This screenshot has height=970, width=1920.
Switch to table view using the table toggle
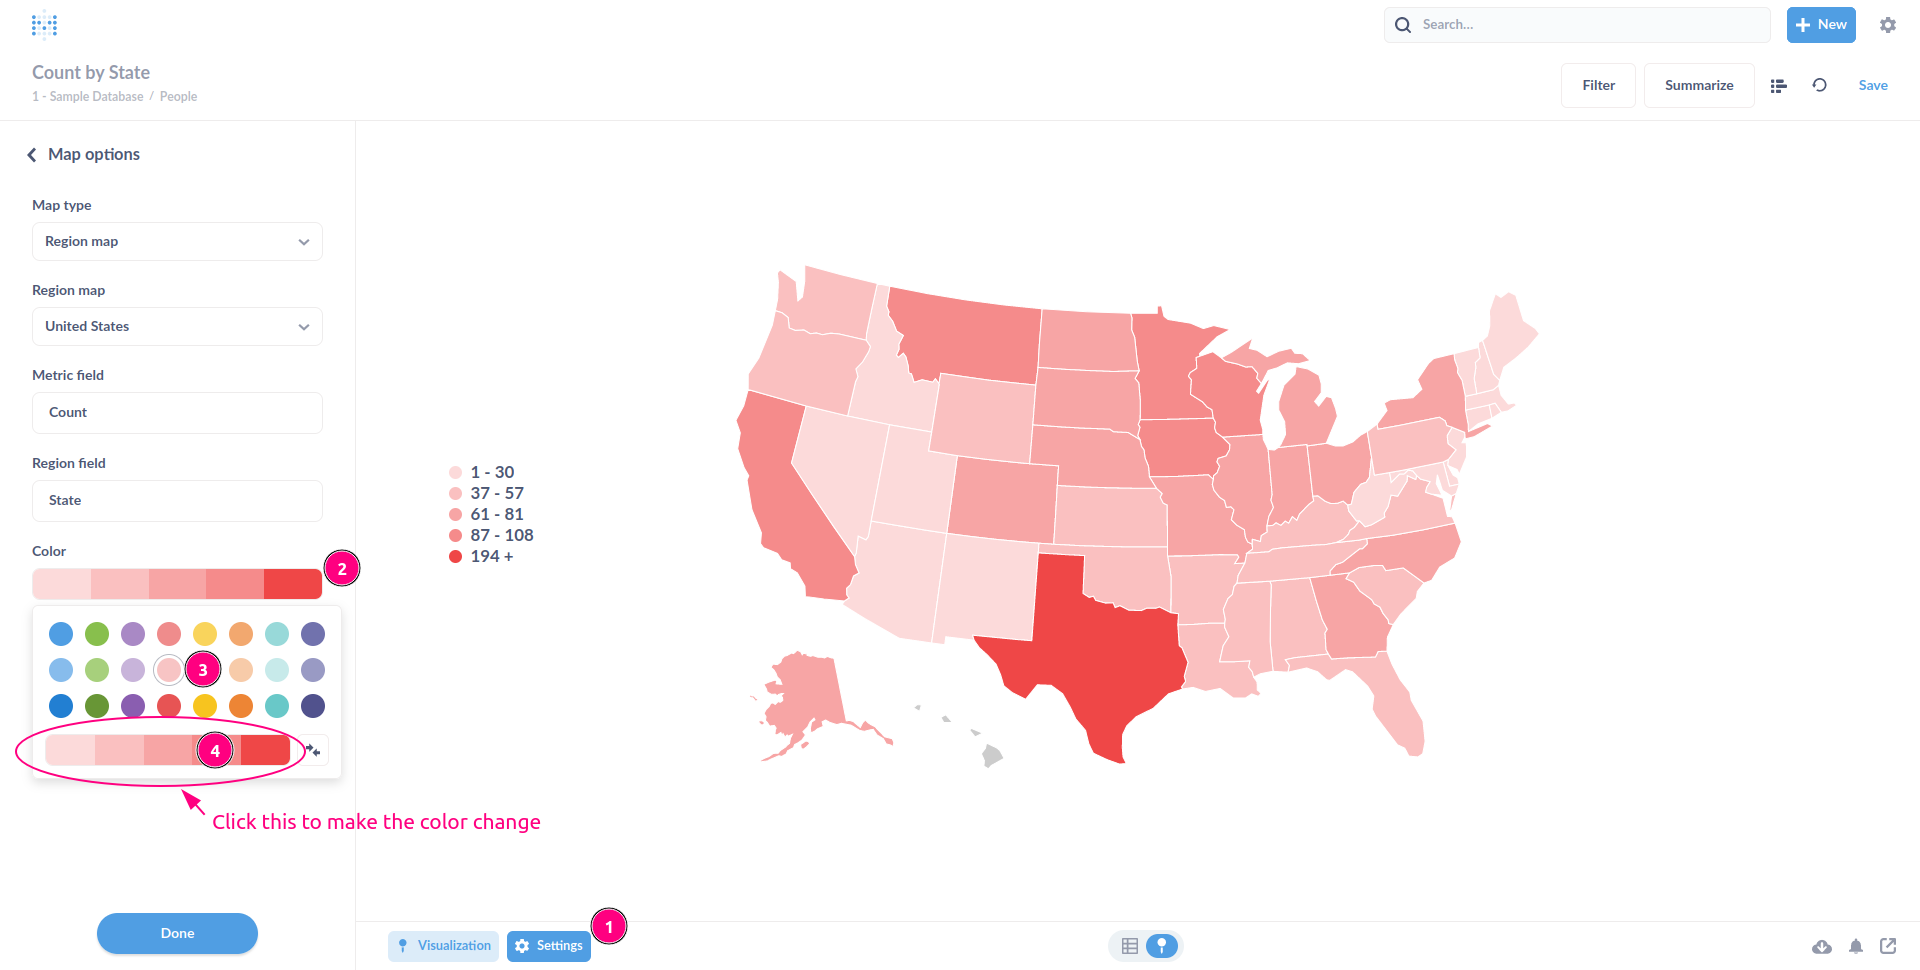[x=1130, y=945]
